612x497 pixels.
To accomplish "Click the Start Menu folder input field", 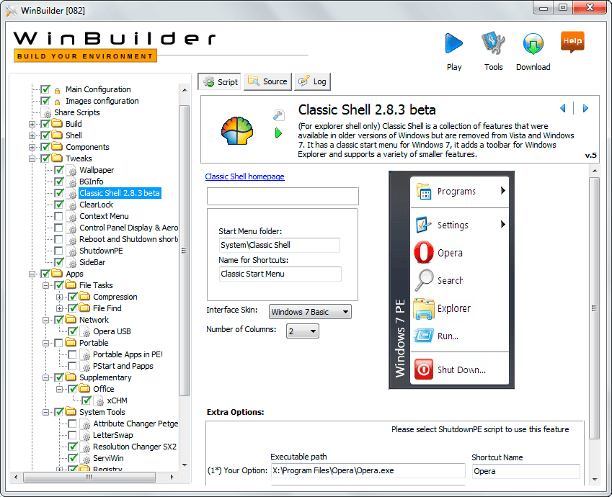I will (279, 245).
